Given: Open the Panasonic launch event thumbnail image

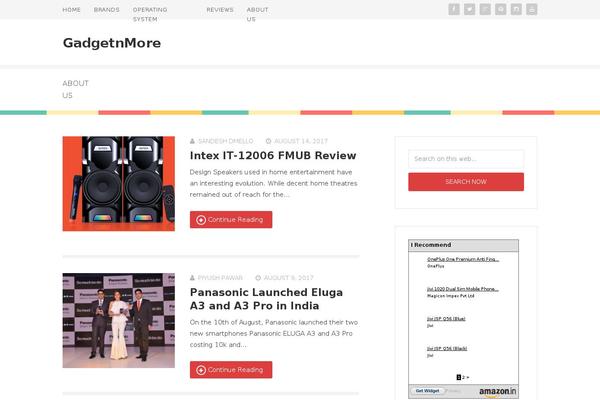Looking at the screenshot, I should pos(119,320).
